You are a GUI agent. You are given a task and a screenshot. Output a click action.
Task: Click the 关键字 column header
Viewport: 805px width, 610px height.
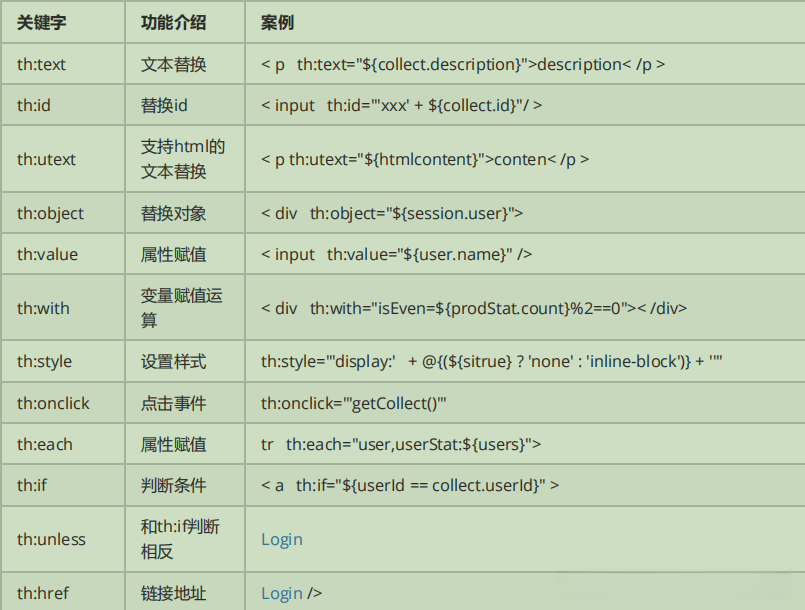coord(39,22)
